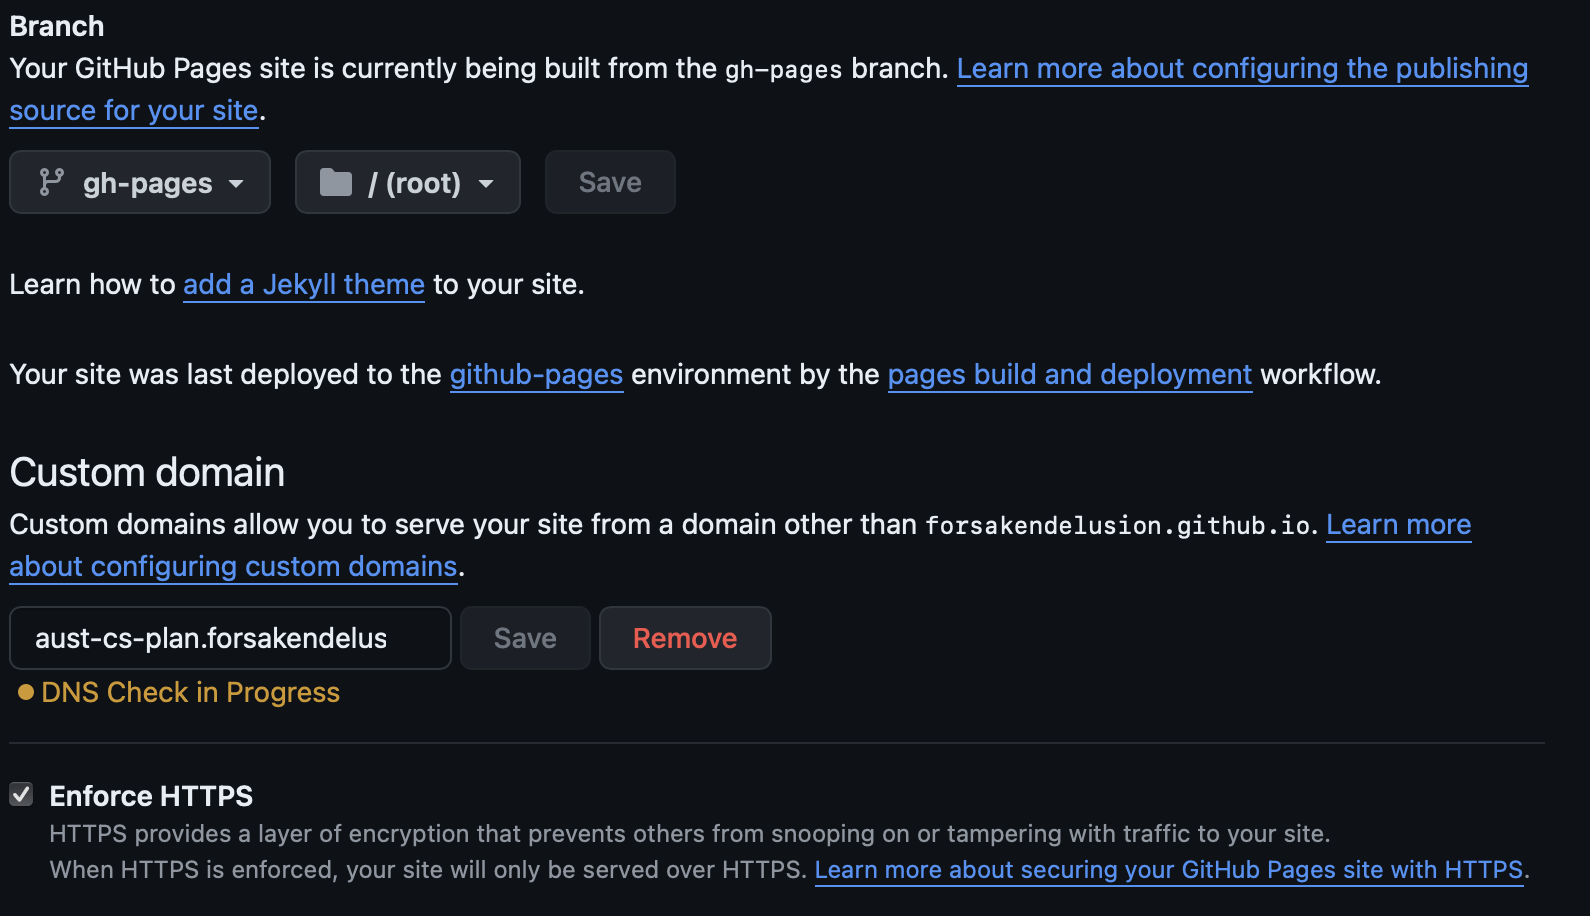Image resolution: width=1590 pixels, height=916 pixels.
Task: Open the github-pages environment link
Action: click(536, 375)
